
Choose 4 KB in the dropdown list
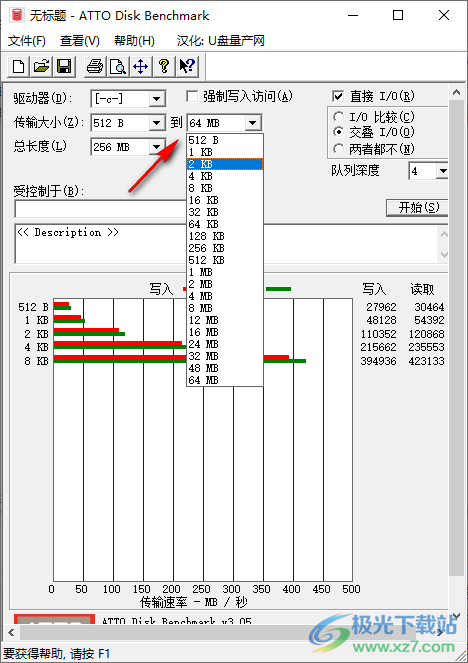coord(225,176)
